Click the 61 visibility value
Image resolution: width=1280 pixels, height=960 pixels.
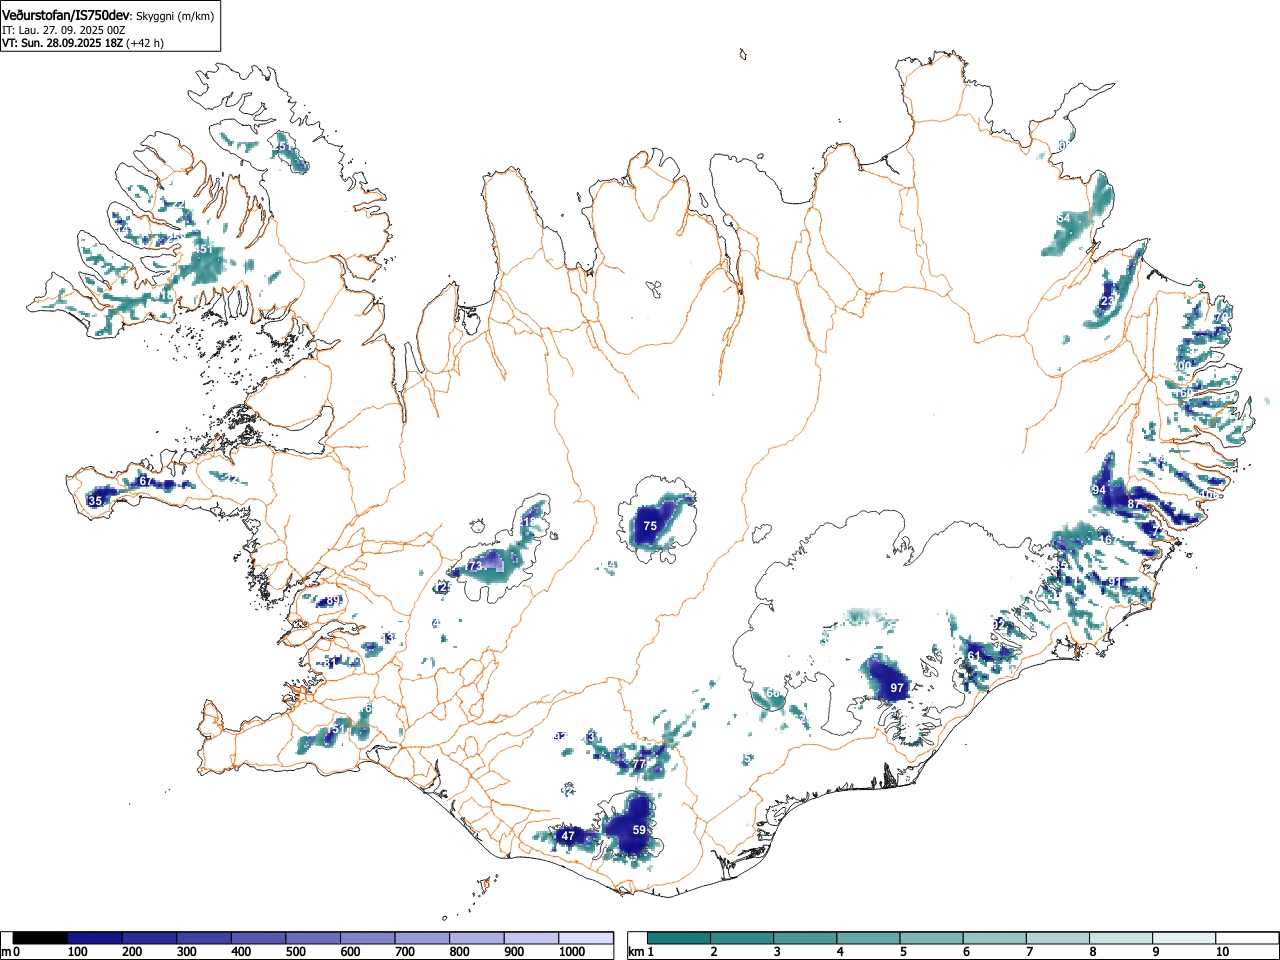974,656
